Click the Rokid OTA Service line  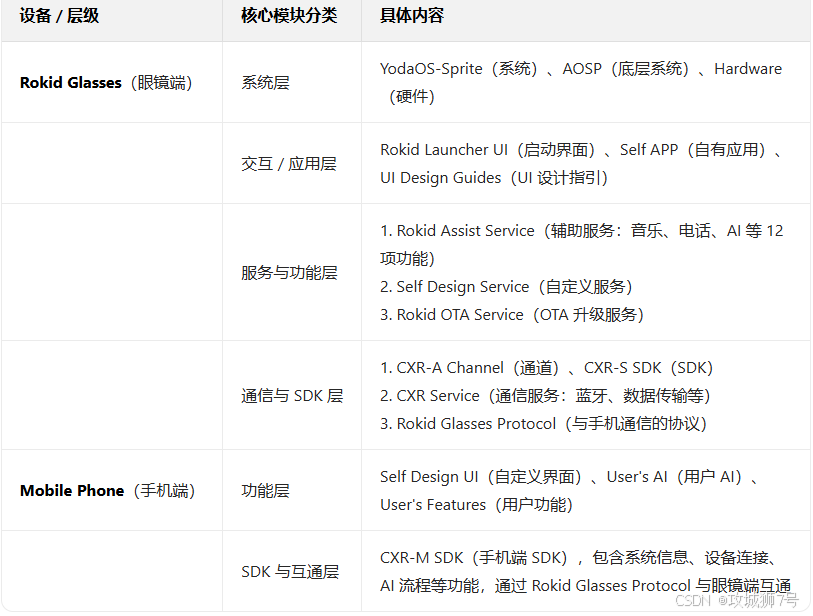tap(512, 315)
